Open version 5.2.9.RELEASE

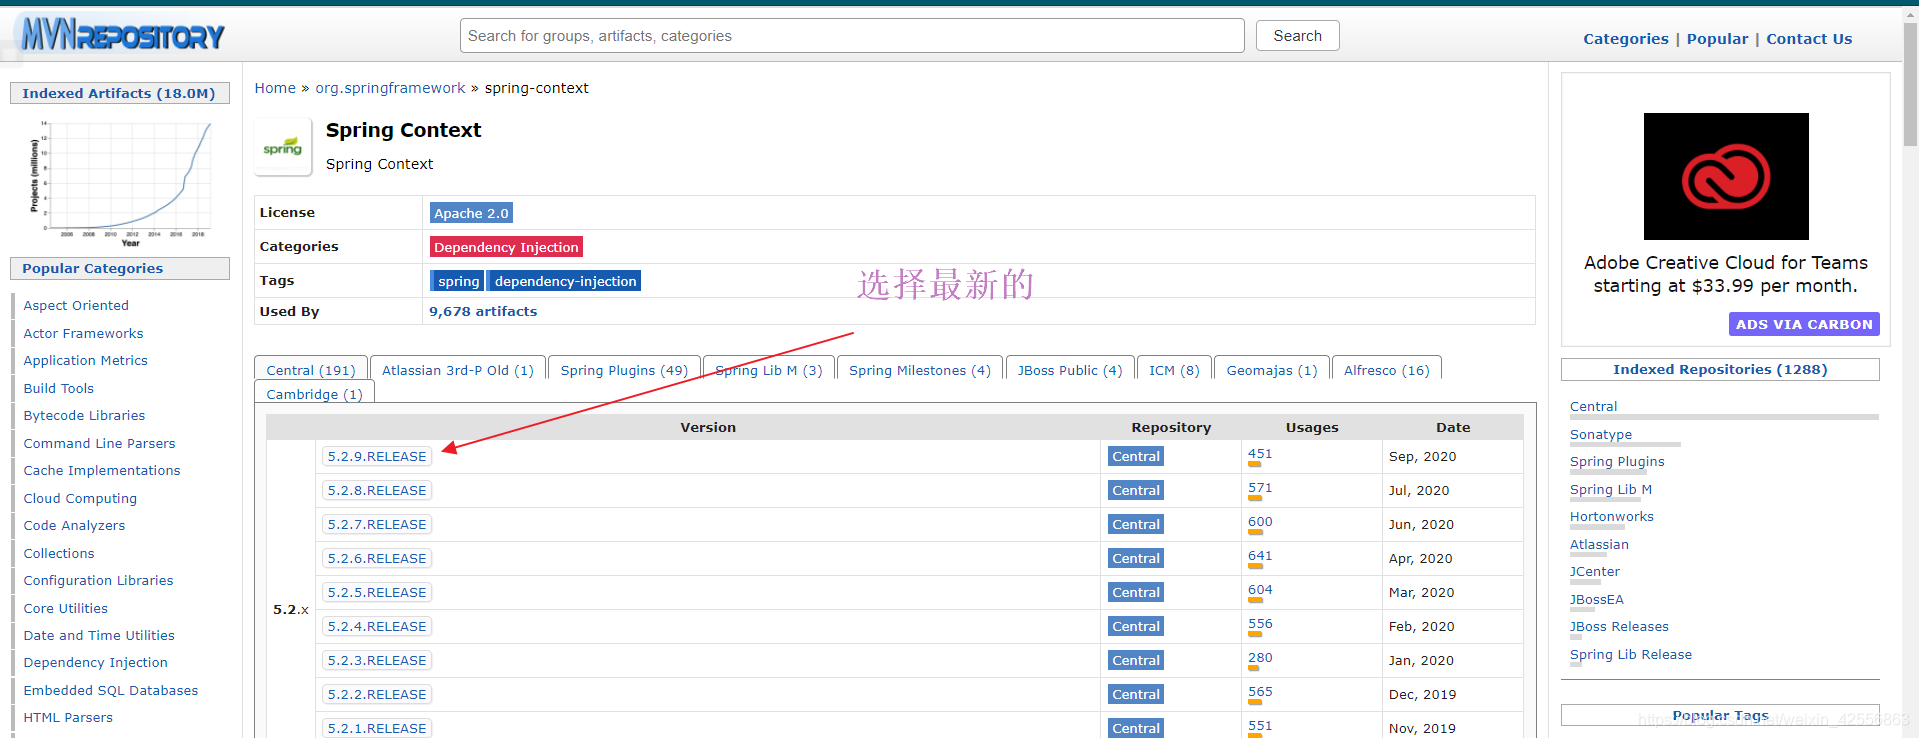click(x=377, y=457)
